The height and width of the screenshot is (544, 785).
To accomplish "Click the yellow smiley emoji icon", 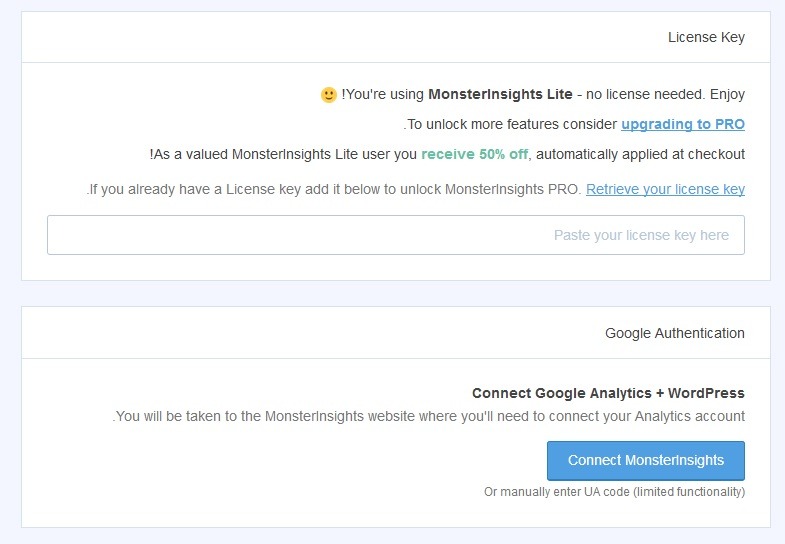I will point(328,95).
